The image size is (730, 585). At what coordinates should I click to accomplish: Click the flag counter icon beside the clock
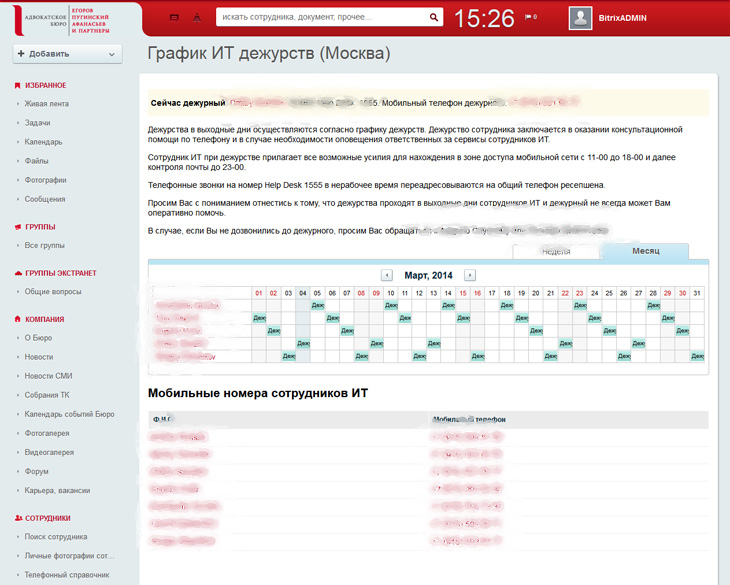(x=530, y=17)
